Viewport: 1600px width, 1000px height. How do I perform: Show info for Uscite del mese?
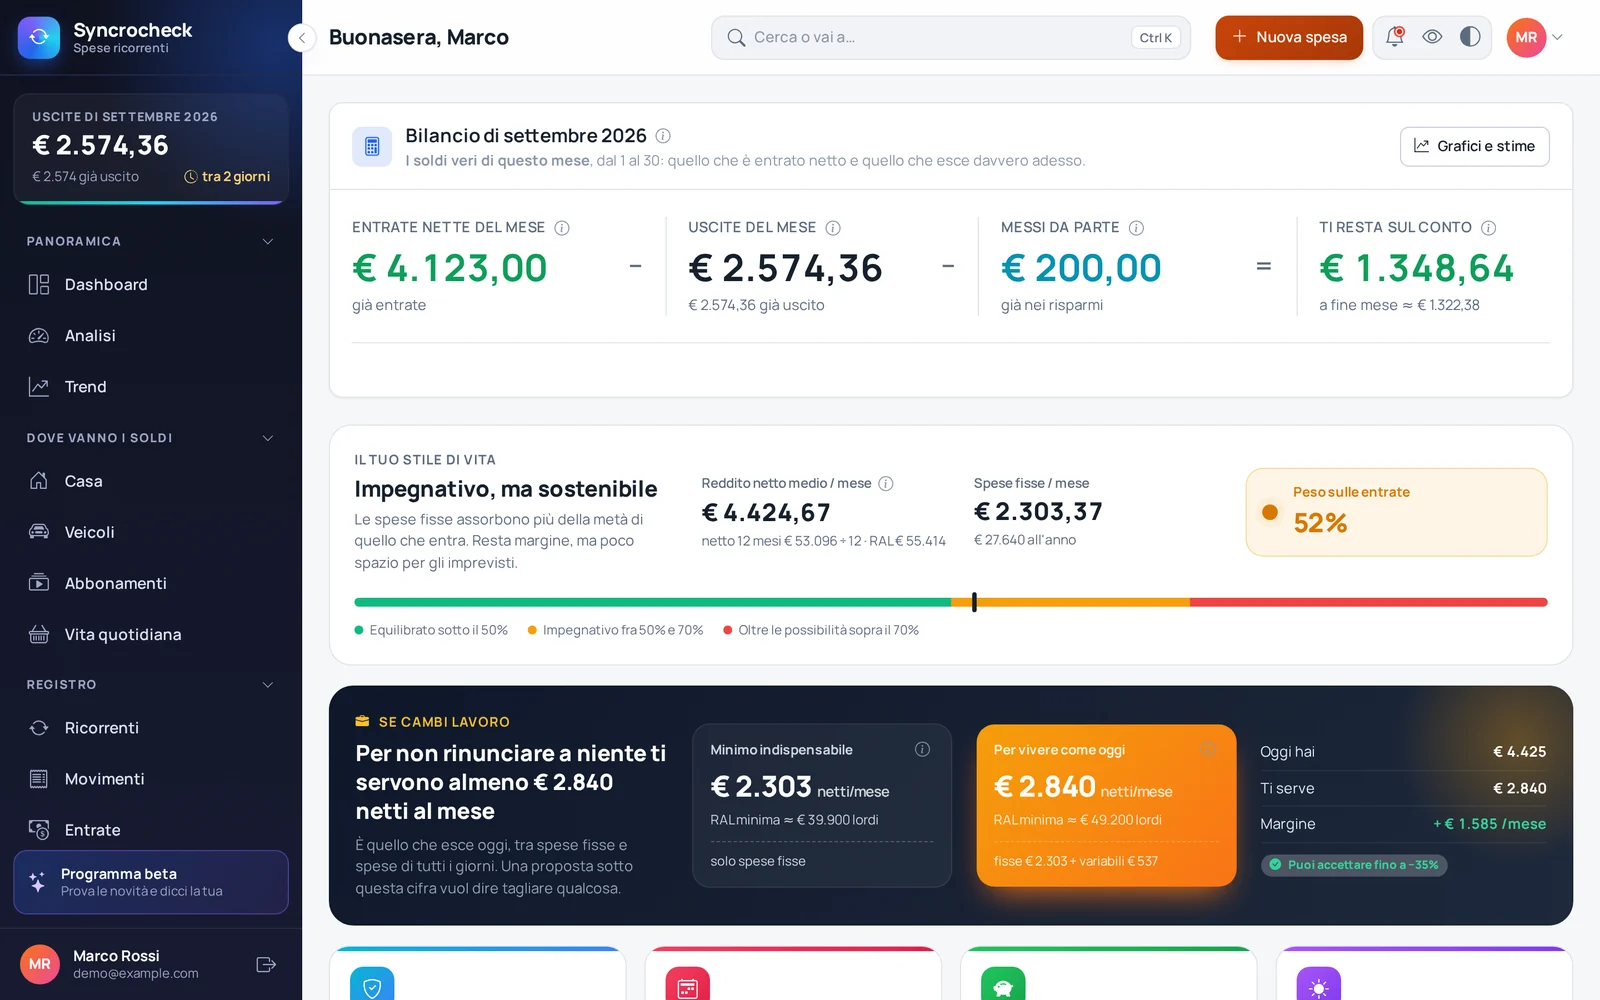point(833,228)
